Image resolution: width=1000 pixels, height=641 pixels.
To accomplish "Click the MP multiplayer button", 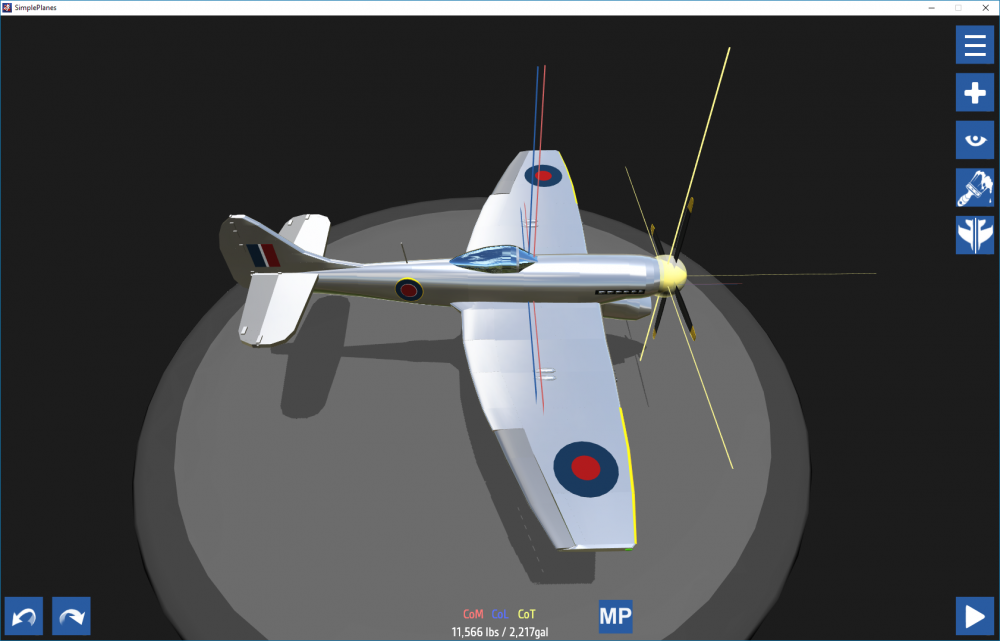I will pos(615,616).
